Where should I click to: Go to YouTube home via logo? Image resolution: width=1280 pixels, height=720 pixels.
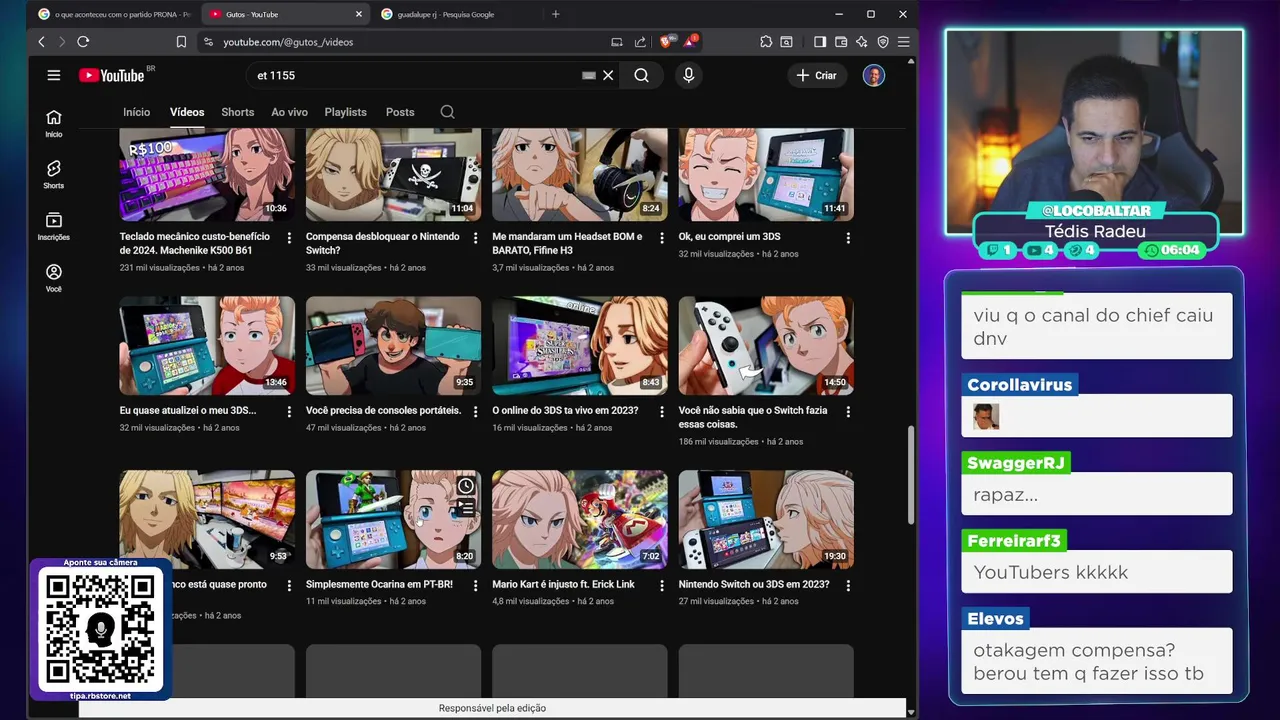click(x=112, y=75)
